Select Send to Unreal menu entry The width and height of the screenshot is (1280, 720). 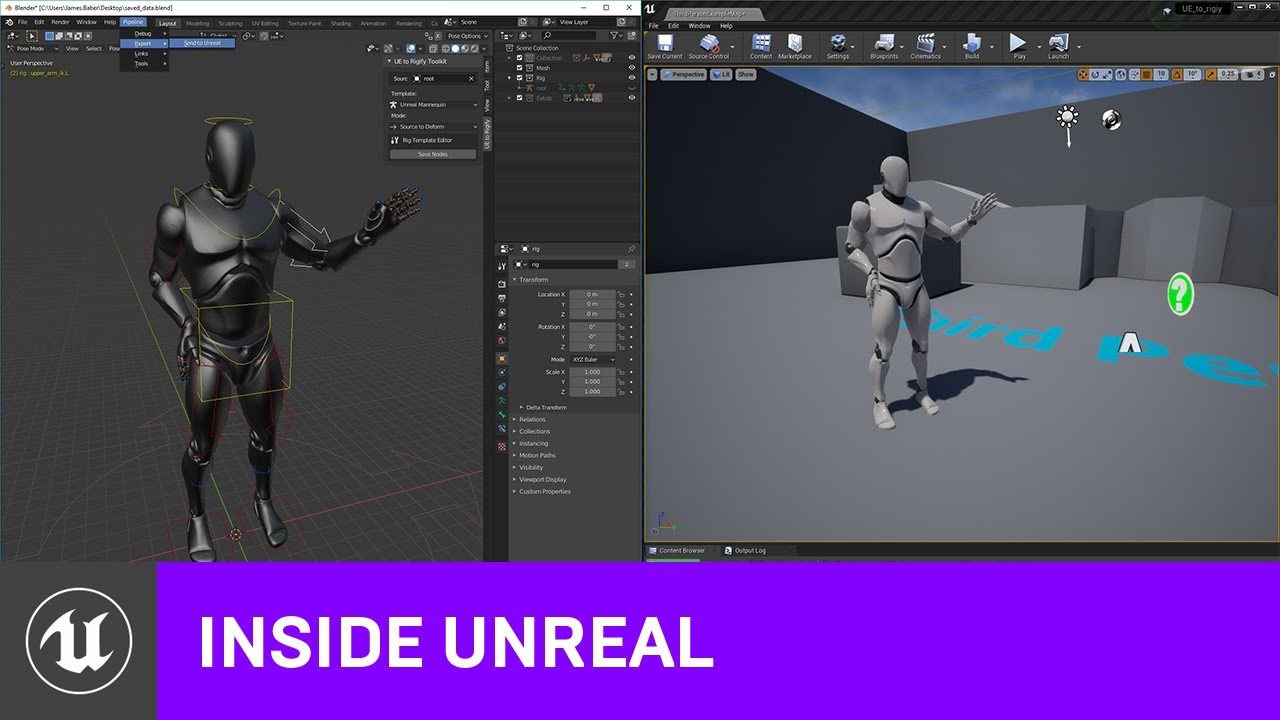pyautogui.click(x=202, y=43)
